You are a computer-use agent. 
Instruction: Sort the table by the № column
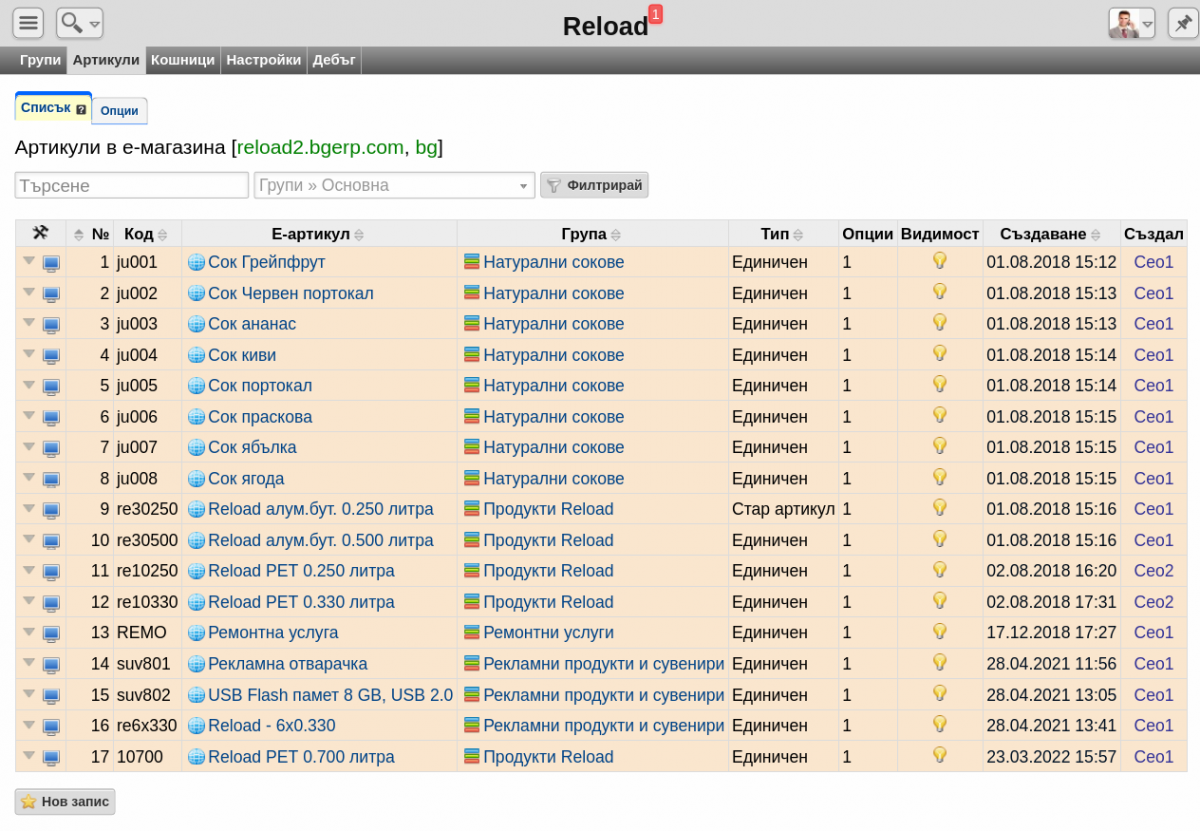pyautogui.click(x=90, y=234)
